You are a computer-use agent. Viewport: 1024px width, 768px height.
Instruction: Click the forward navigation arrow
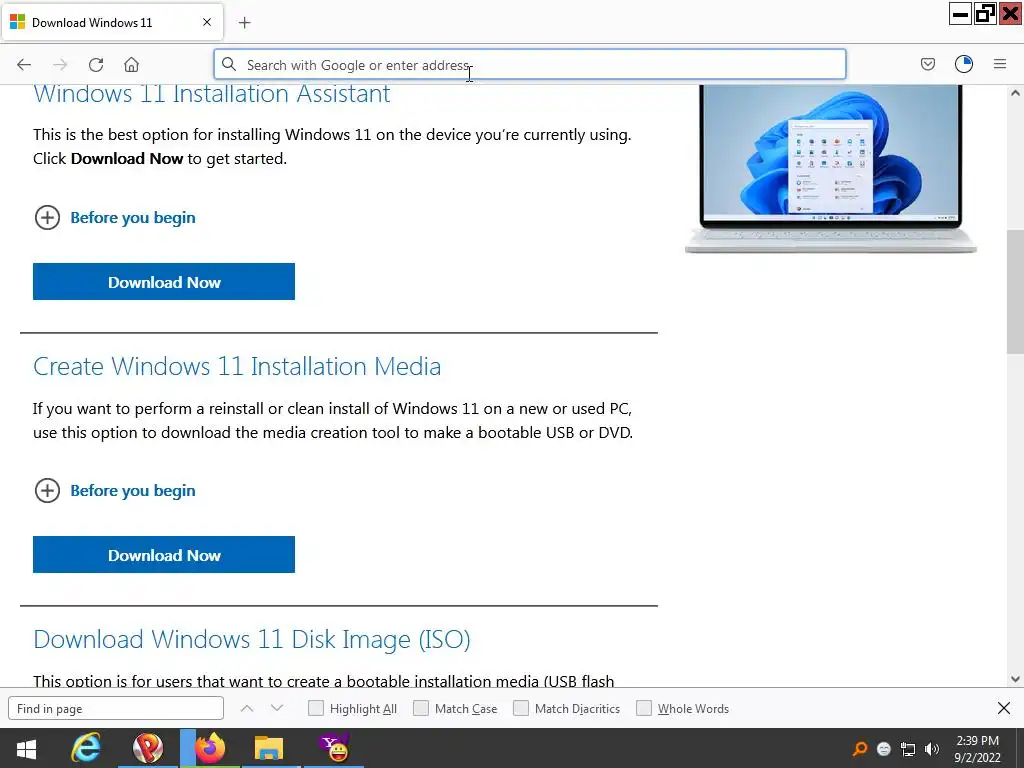[x=60, y=64]
